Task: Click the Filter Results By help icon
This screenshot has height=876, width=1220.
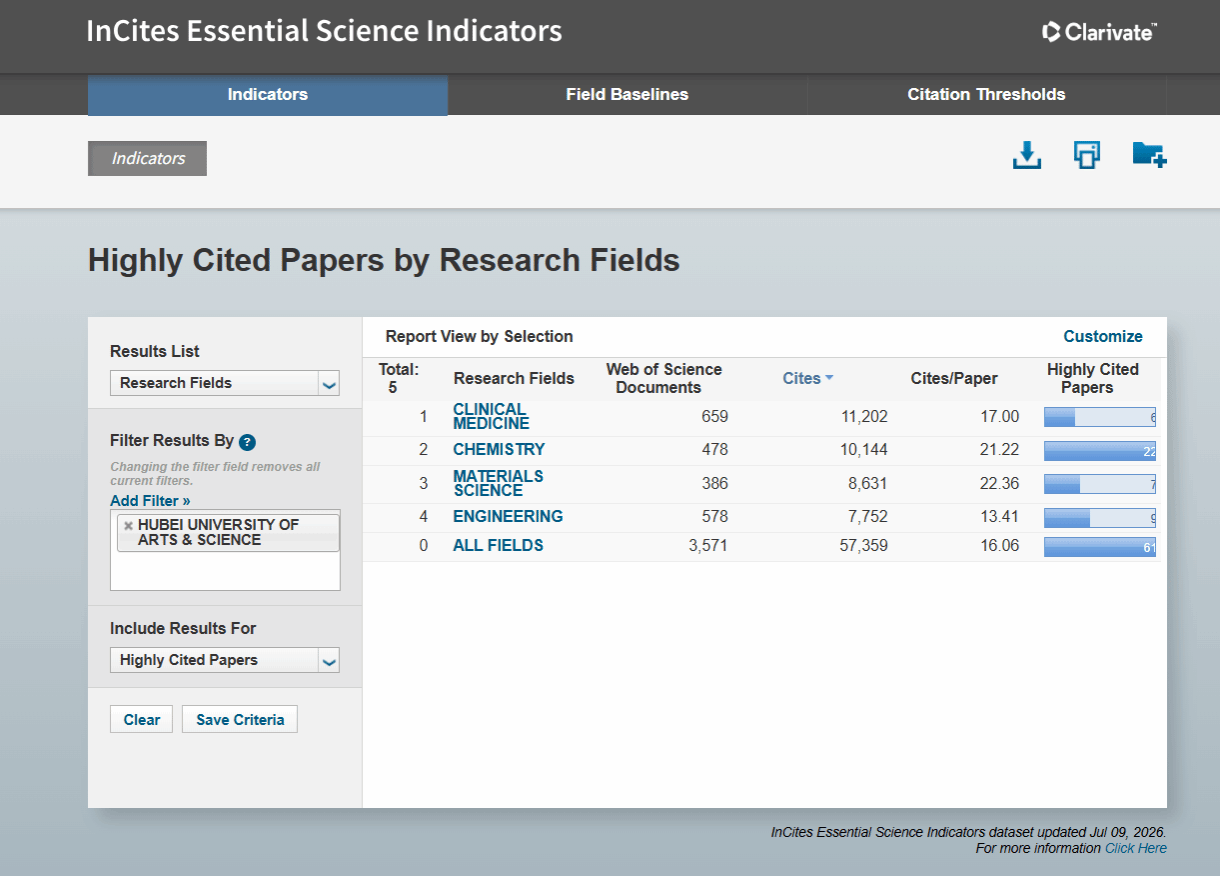Action: coord(247,442)
